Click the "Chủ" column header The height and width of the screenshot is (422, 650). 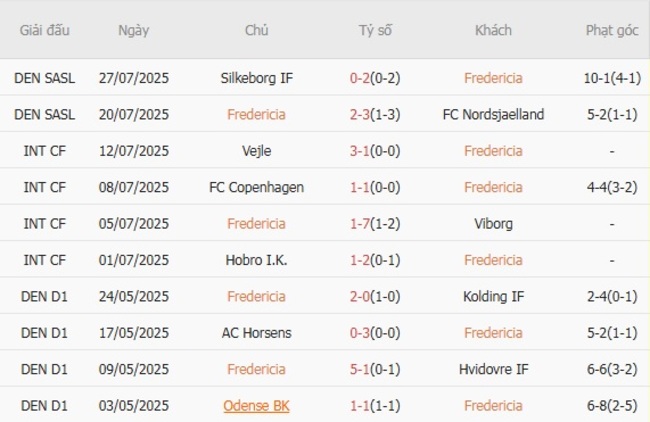click(256, 30)
